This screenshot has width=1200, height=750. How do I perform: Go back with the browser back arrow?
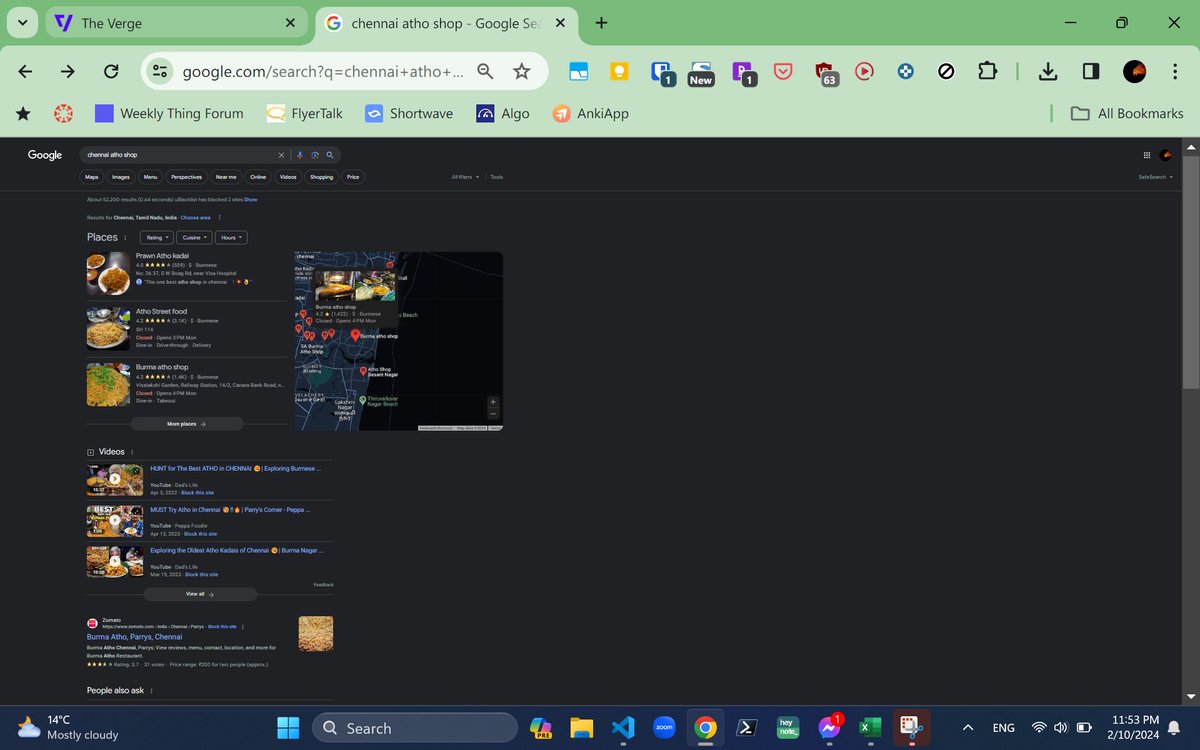pos(26,71)
